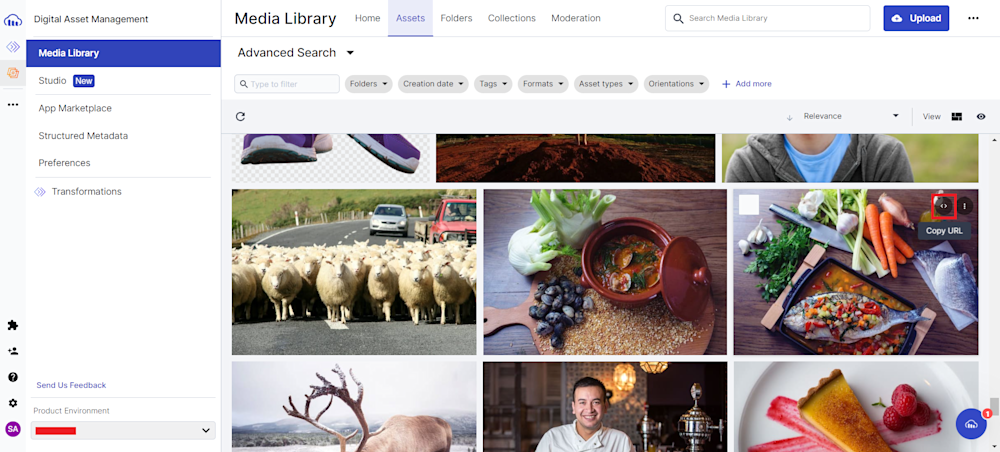Open the raspberry tart dessert thumbnail
Viewport: 1000px width, 452px height.
tap(856, 407)
